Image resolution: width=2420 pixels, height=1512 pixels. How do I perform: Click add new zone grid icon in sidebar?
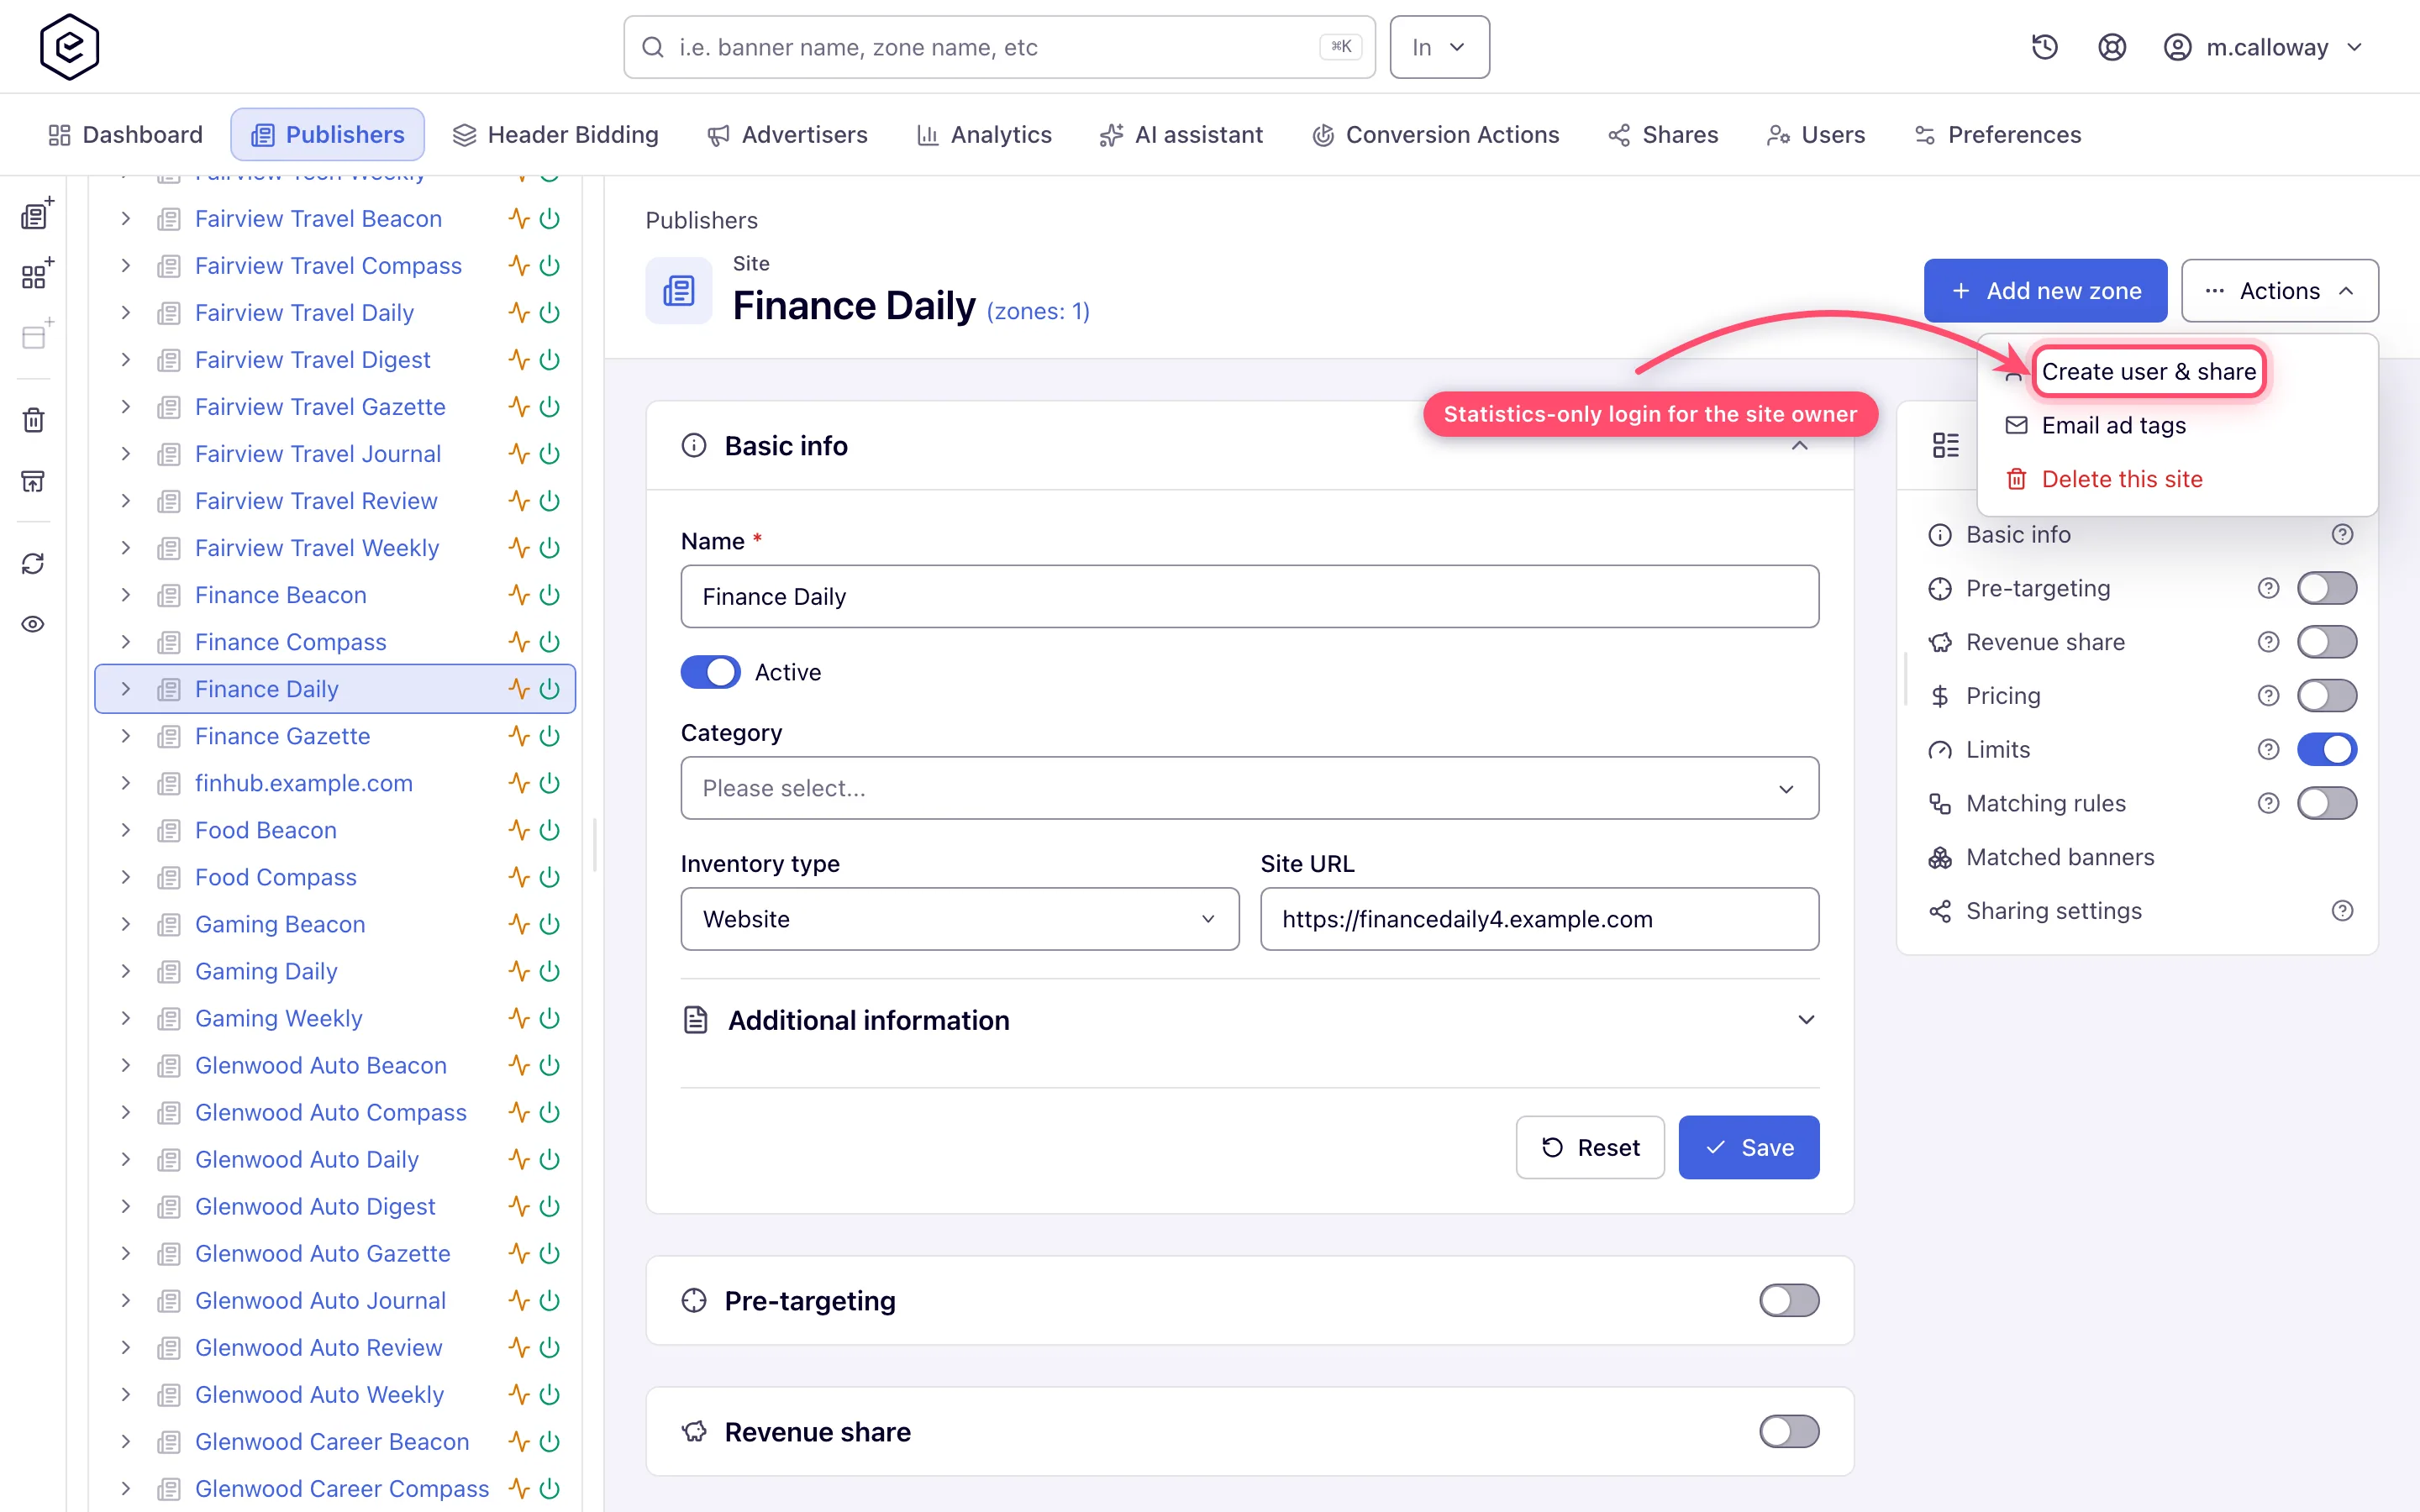click(x=36, y=274)
